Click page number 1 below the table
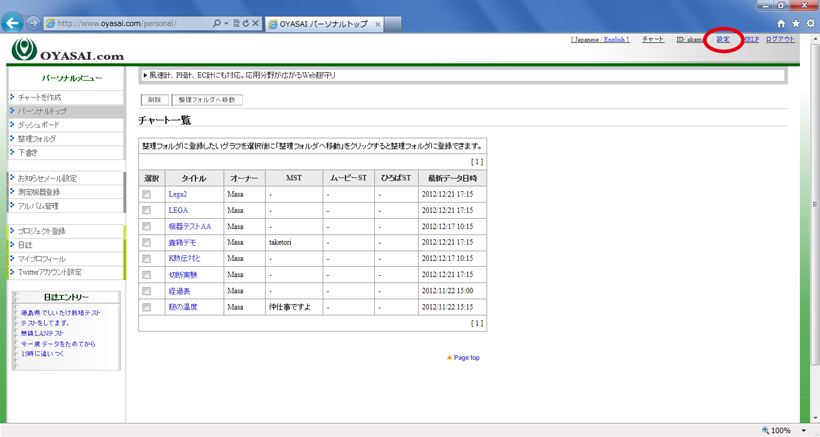This screenshot has height=437, width=820. [476, 324]
